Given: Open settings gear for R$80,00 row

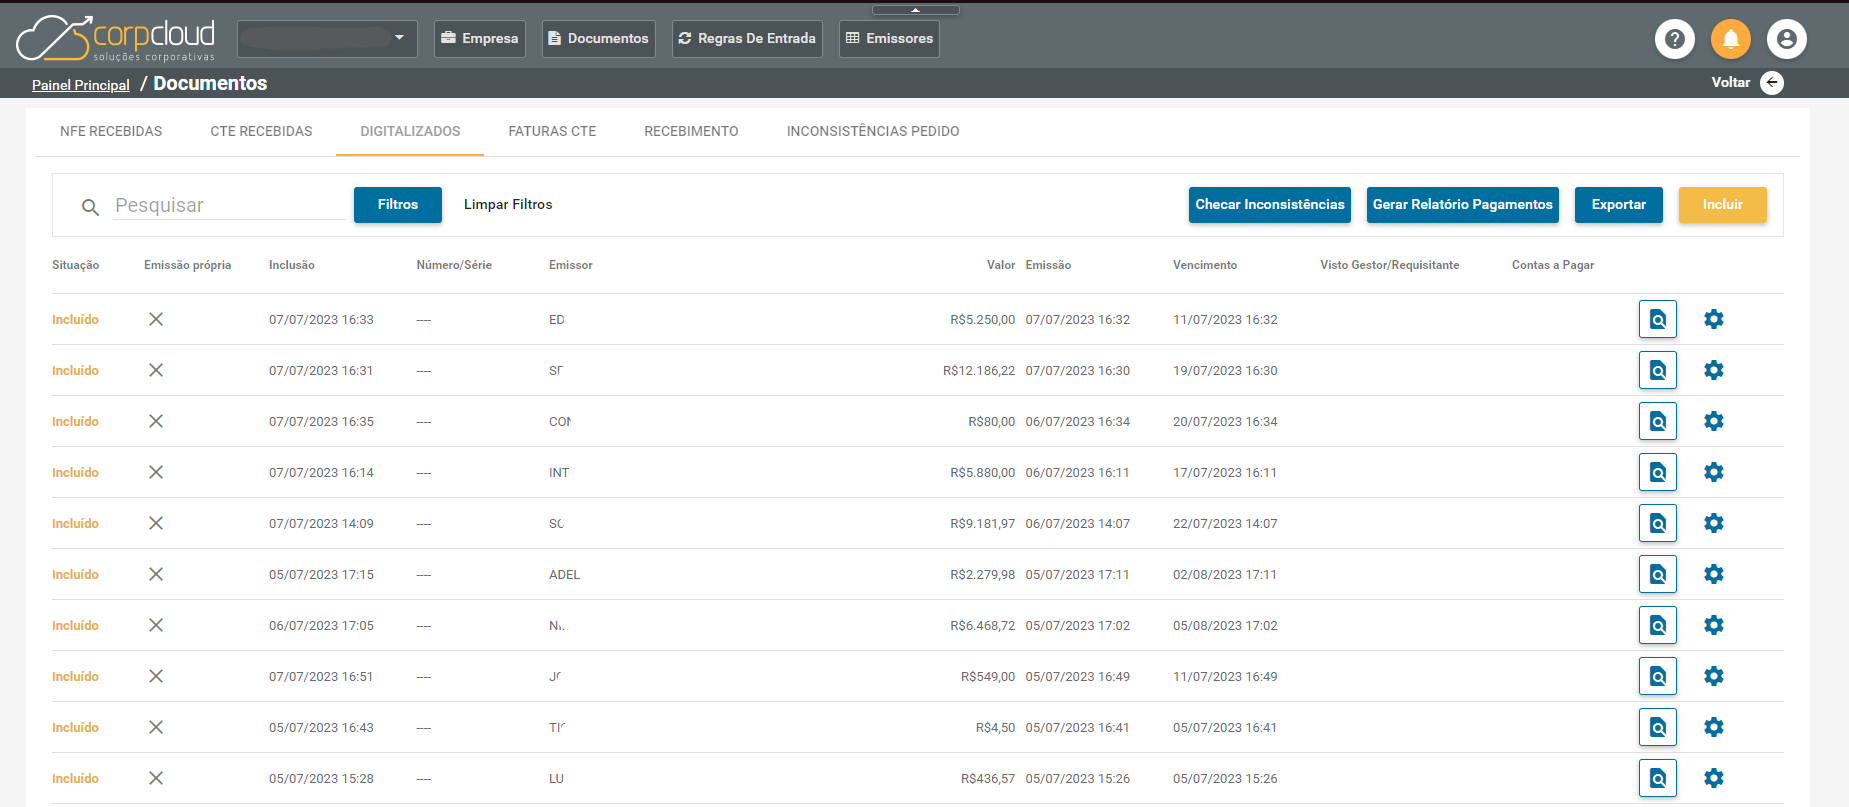Looking at the screenshot, I should tap(1714, 421).
